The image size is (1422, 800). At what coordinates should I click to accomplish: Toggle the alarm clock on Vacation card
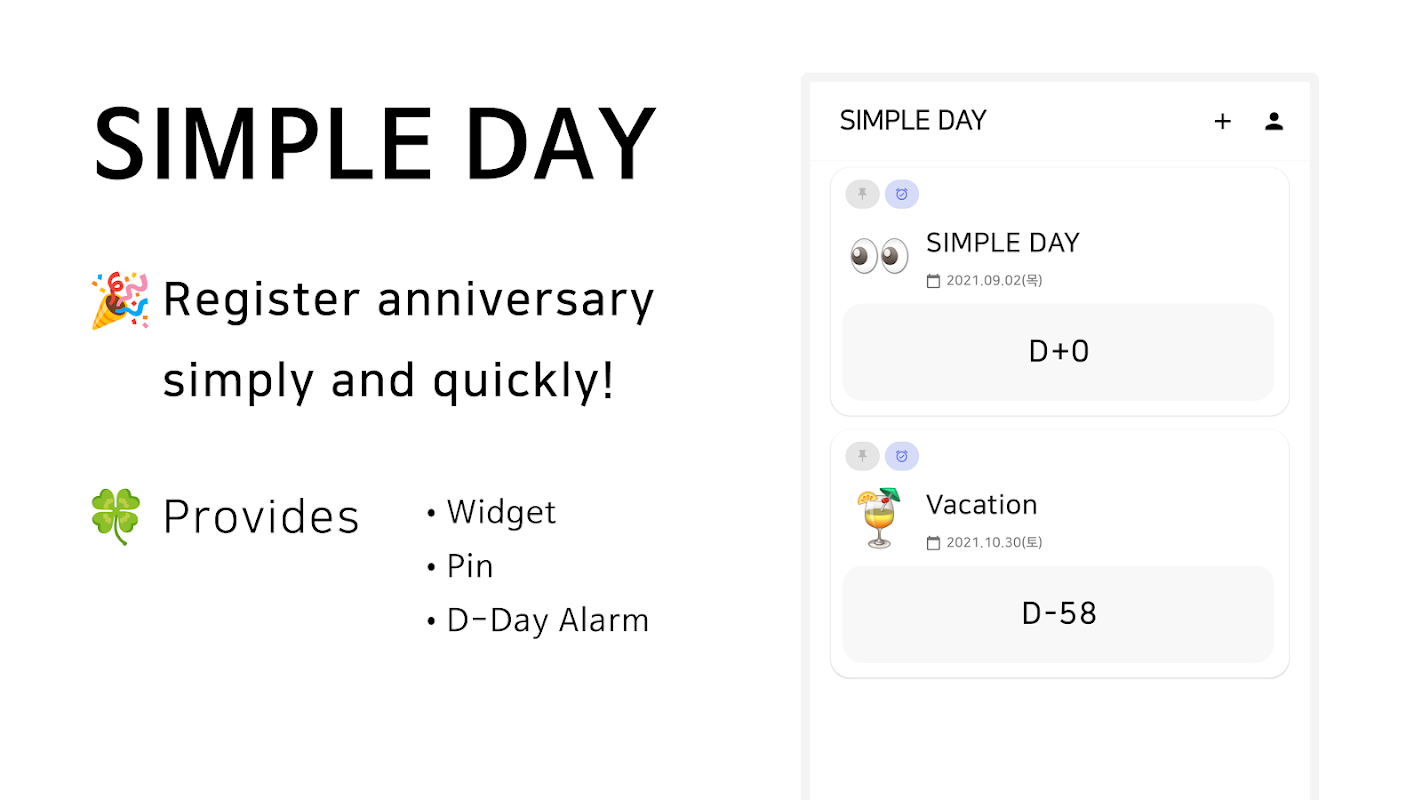click(902, 456)
